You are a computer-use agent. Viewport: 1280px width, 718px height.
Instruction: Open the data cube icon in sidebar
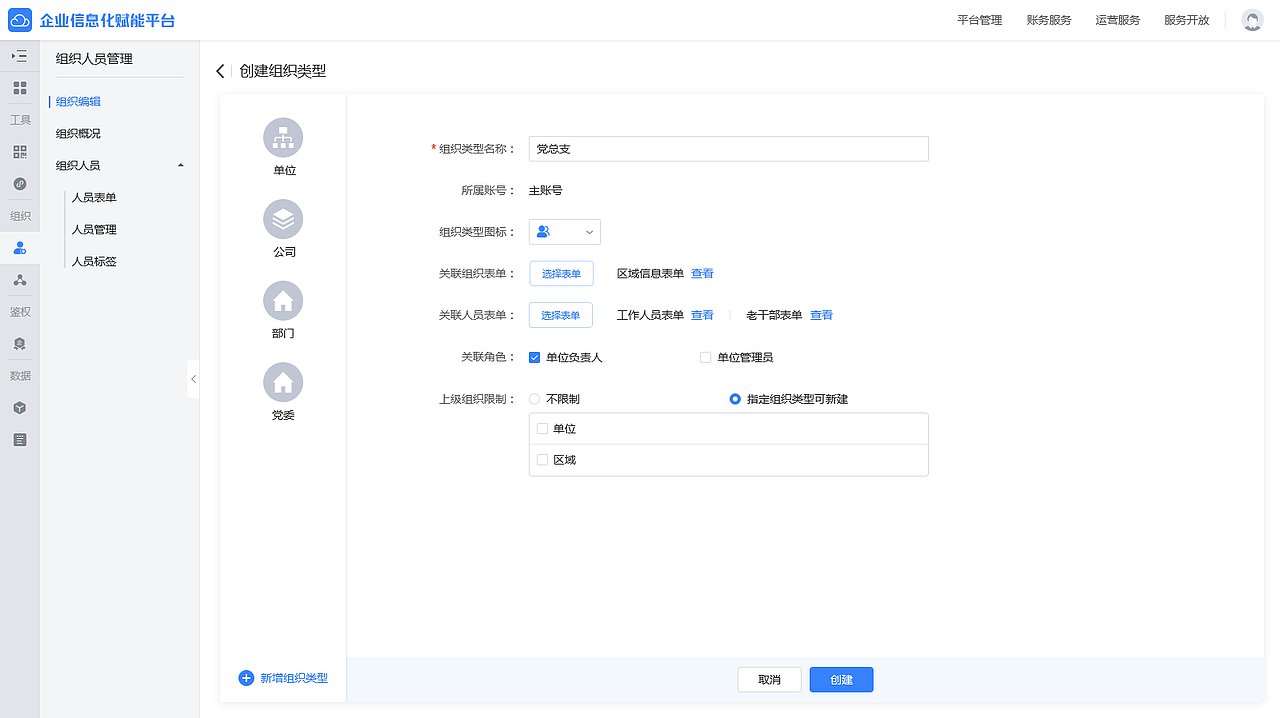click(x=19, y=408)
